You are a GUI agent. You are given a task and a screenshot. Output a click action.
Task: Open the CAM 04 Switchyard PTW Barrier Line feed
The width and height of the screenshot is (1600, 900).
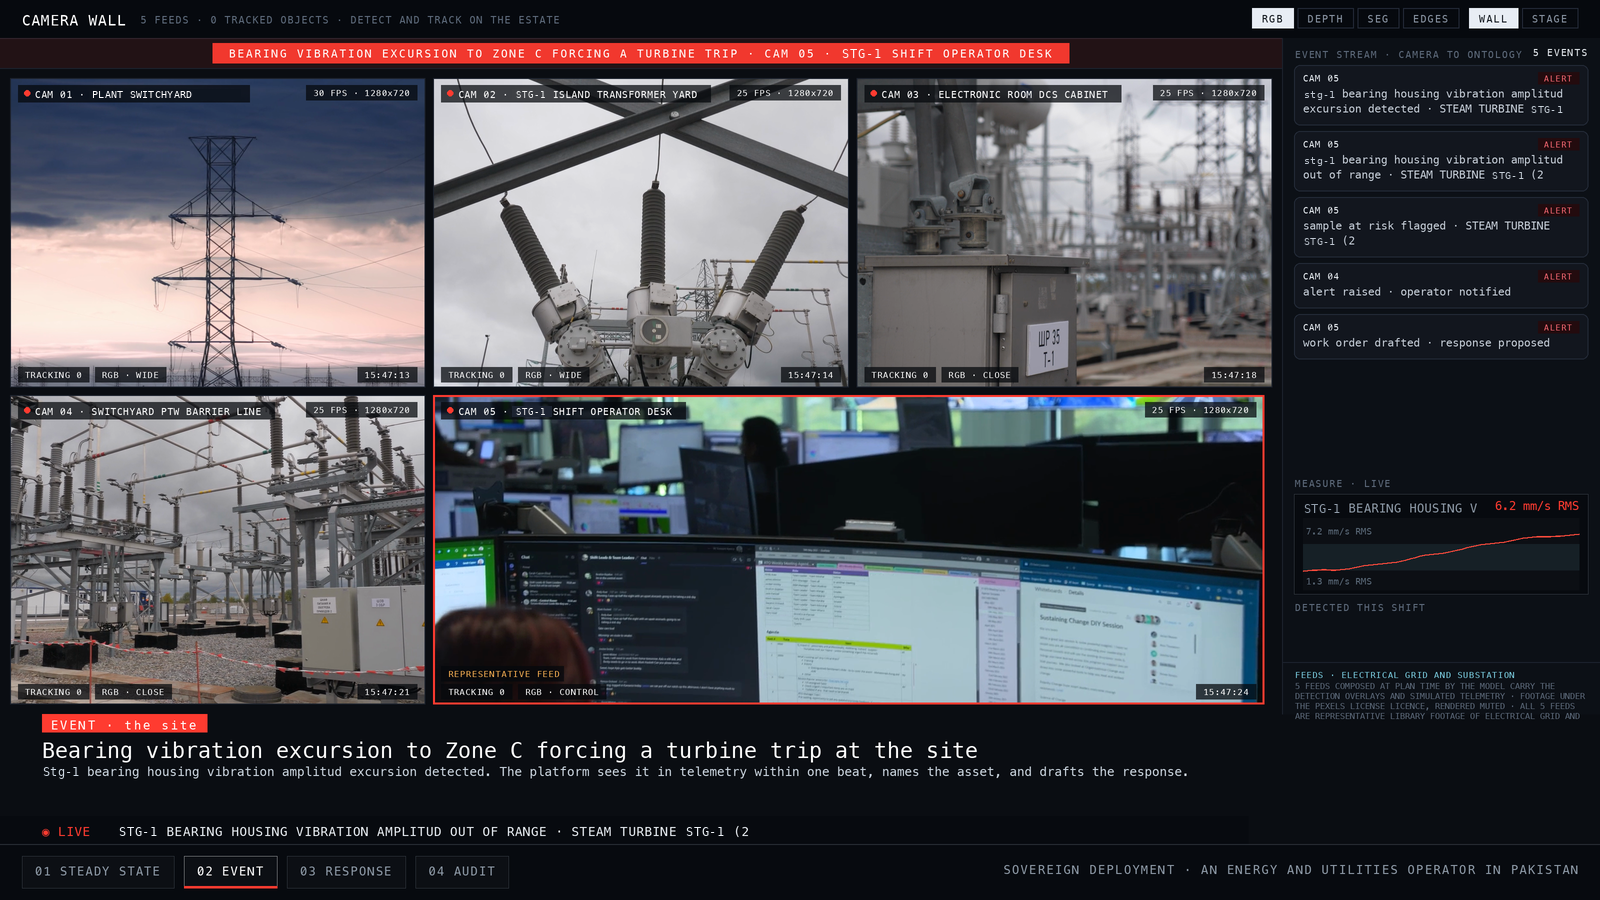(218, 550)
